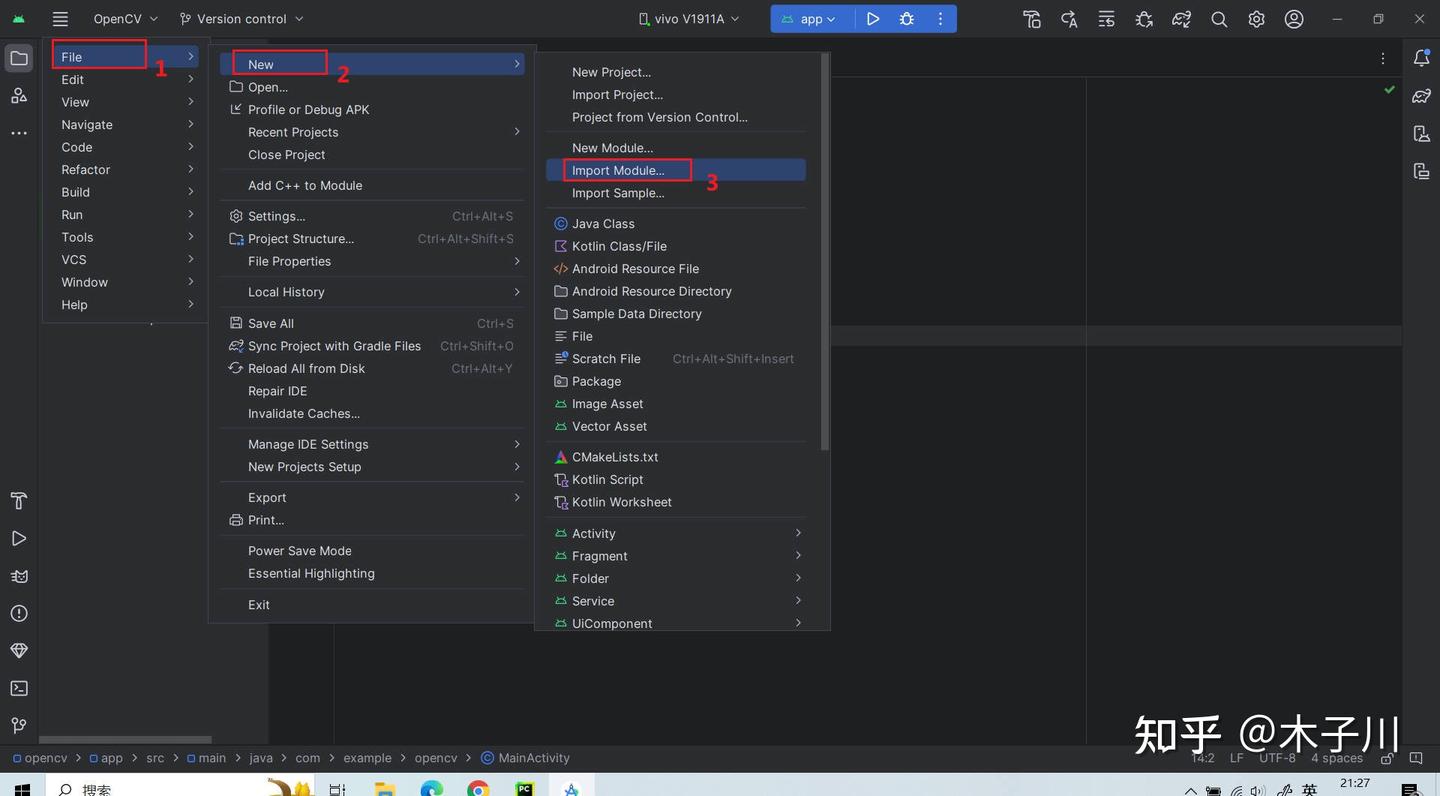Sync project with Gradle files toolbar icon

1181,18
